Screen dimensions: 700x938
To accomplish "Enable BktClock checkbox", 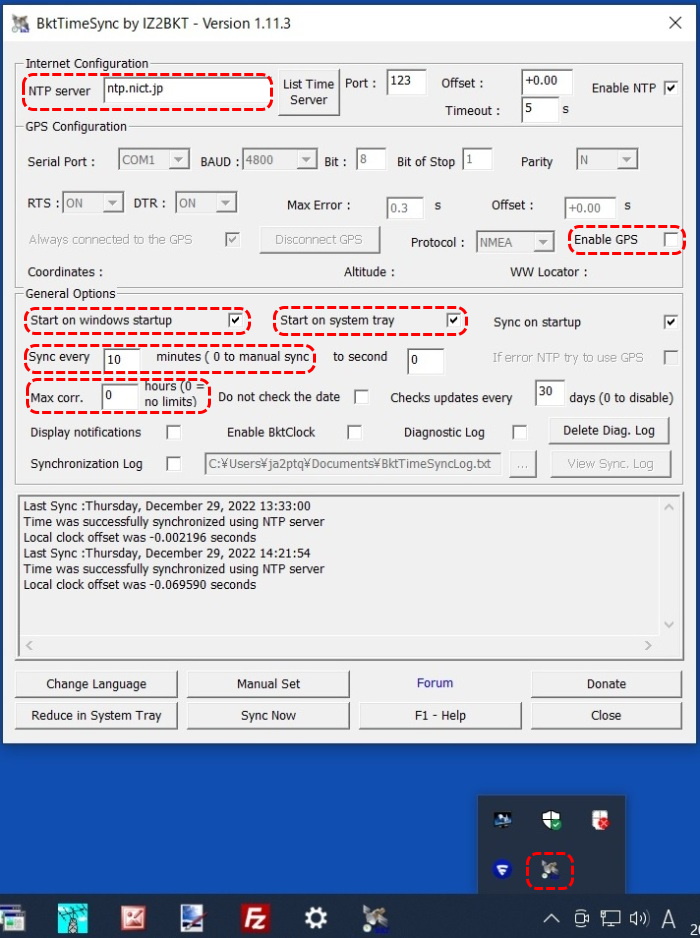I will pos(354,433).
